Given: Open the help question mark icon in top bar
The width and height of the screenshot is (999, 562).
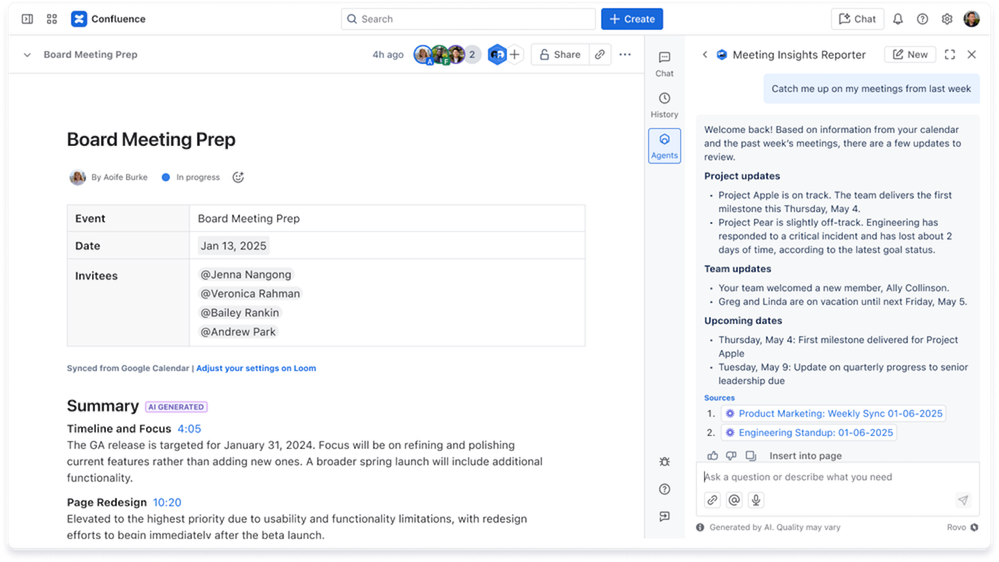Looking at the screenshot, I should (x=923, y=19).
